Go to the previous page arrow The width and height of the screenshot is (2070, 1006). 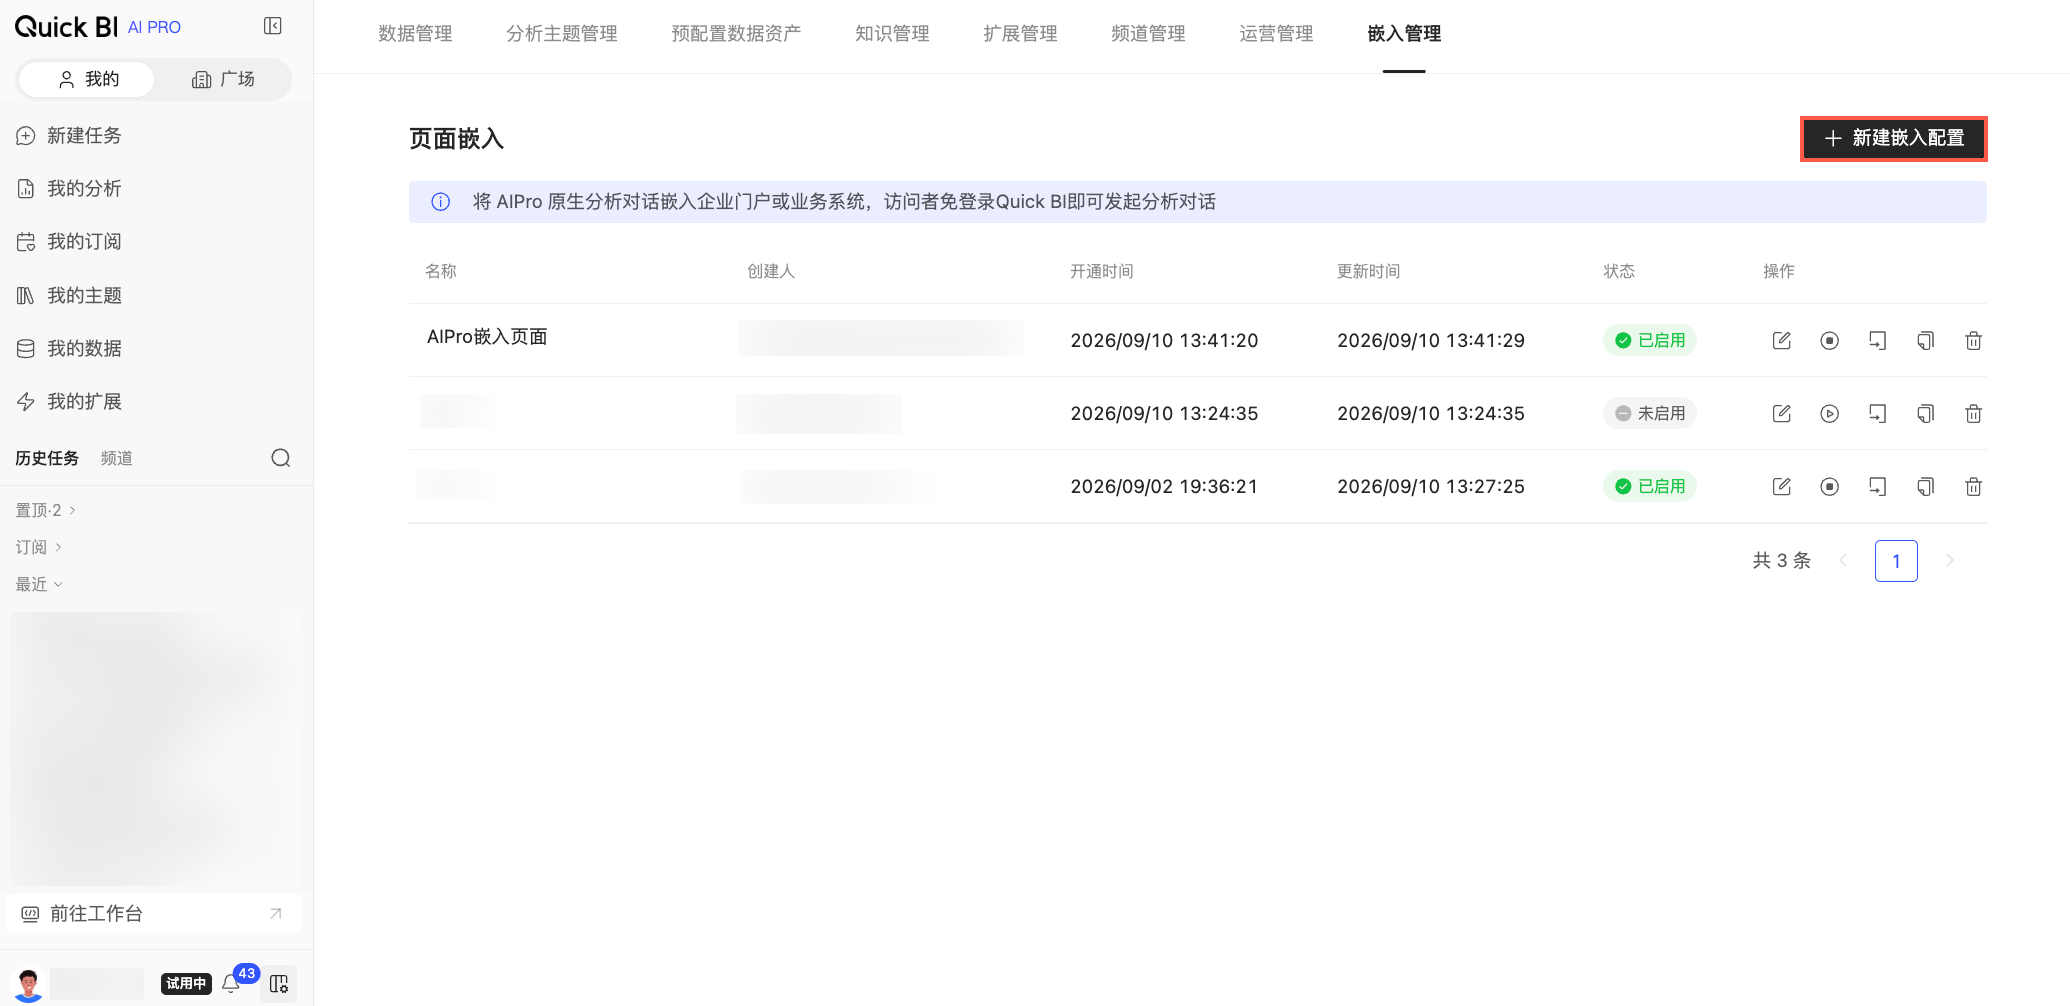tap(1843, 561)
